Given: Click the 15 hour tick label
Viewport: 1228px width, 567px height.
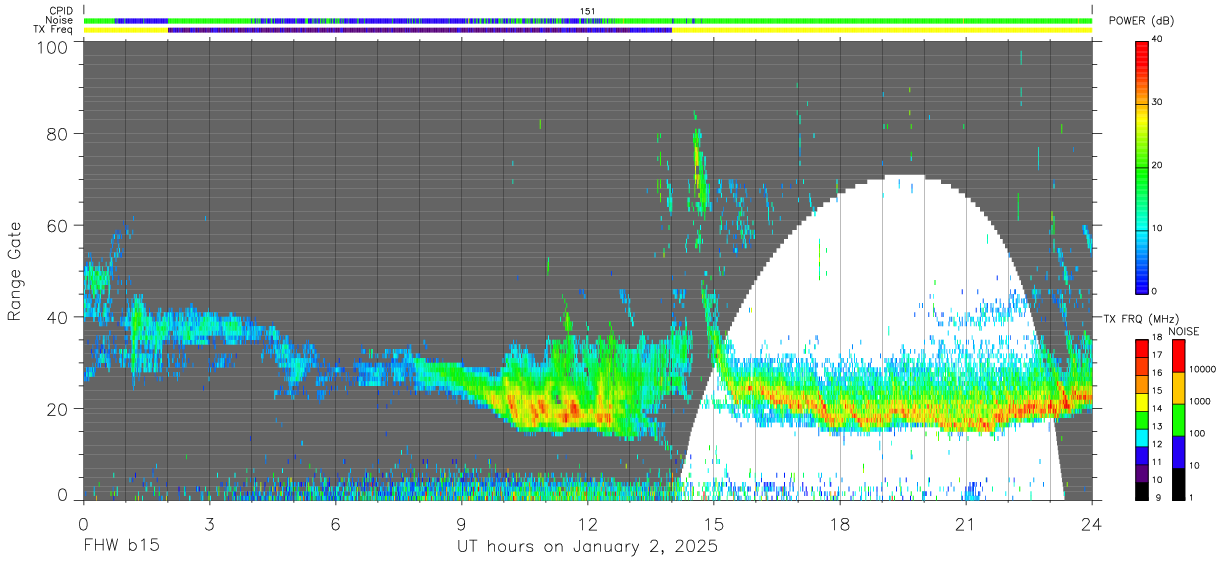Looking at the screenshot, I should (713, 524).
